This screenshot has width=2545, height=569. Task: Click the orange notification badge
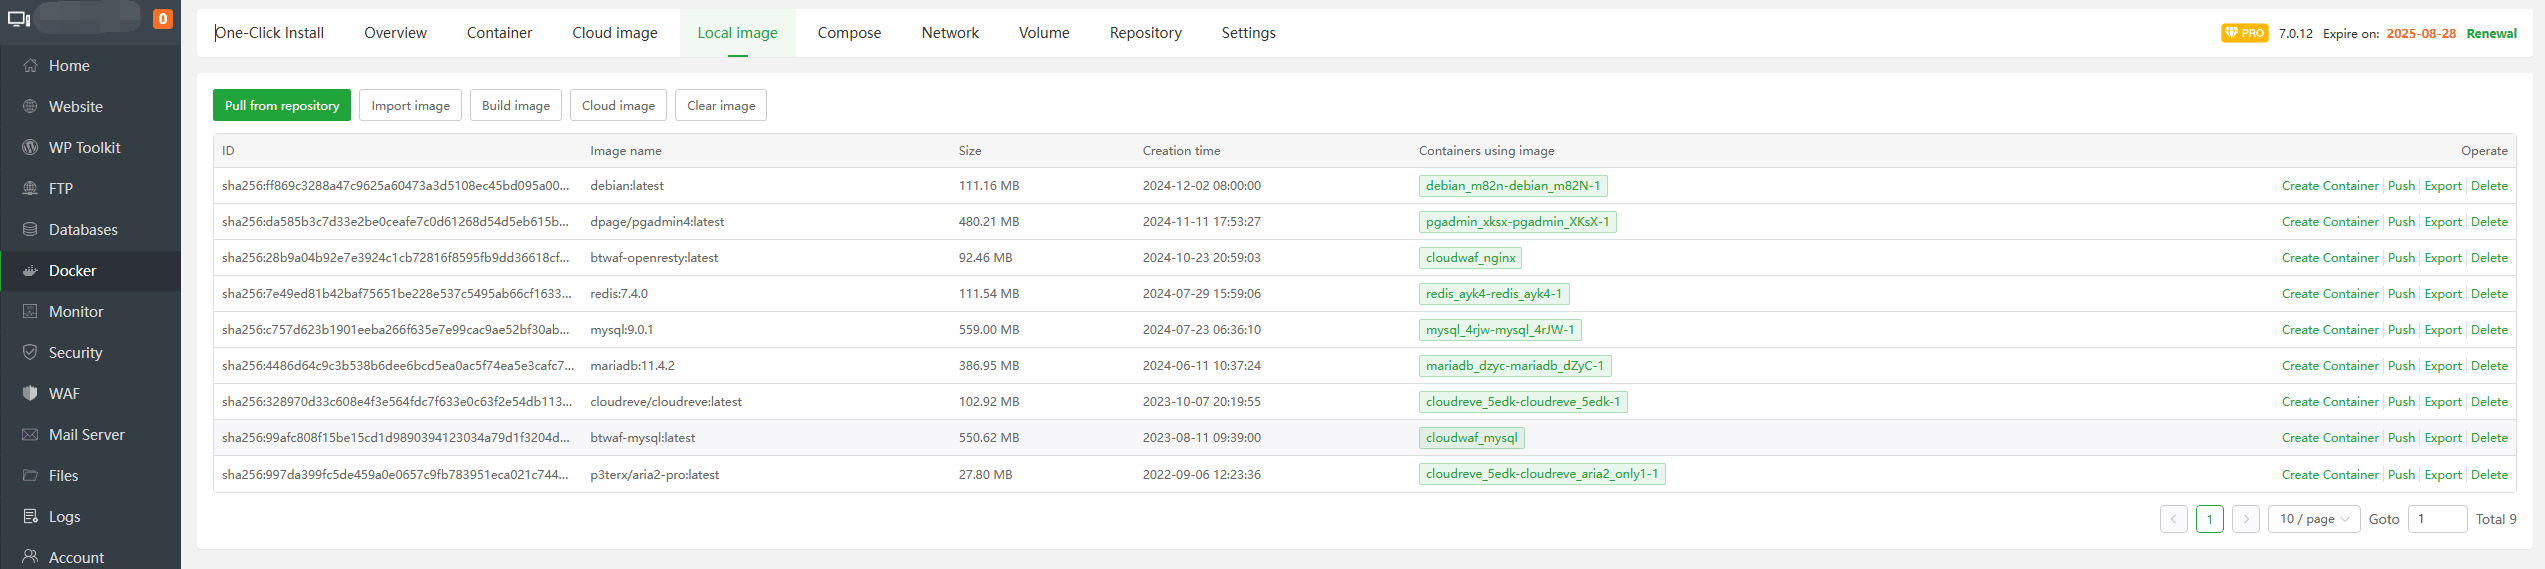[x=162, y=19]
